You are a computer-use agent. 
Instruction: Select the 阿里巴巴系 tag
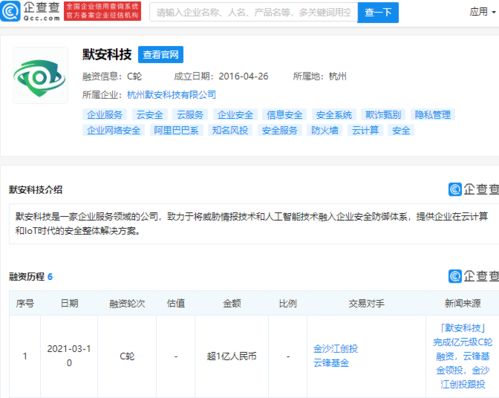click(176, 130)
